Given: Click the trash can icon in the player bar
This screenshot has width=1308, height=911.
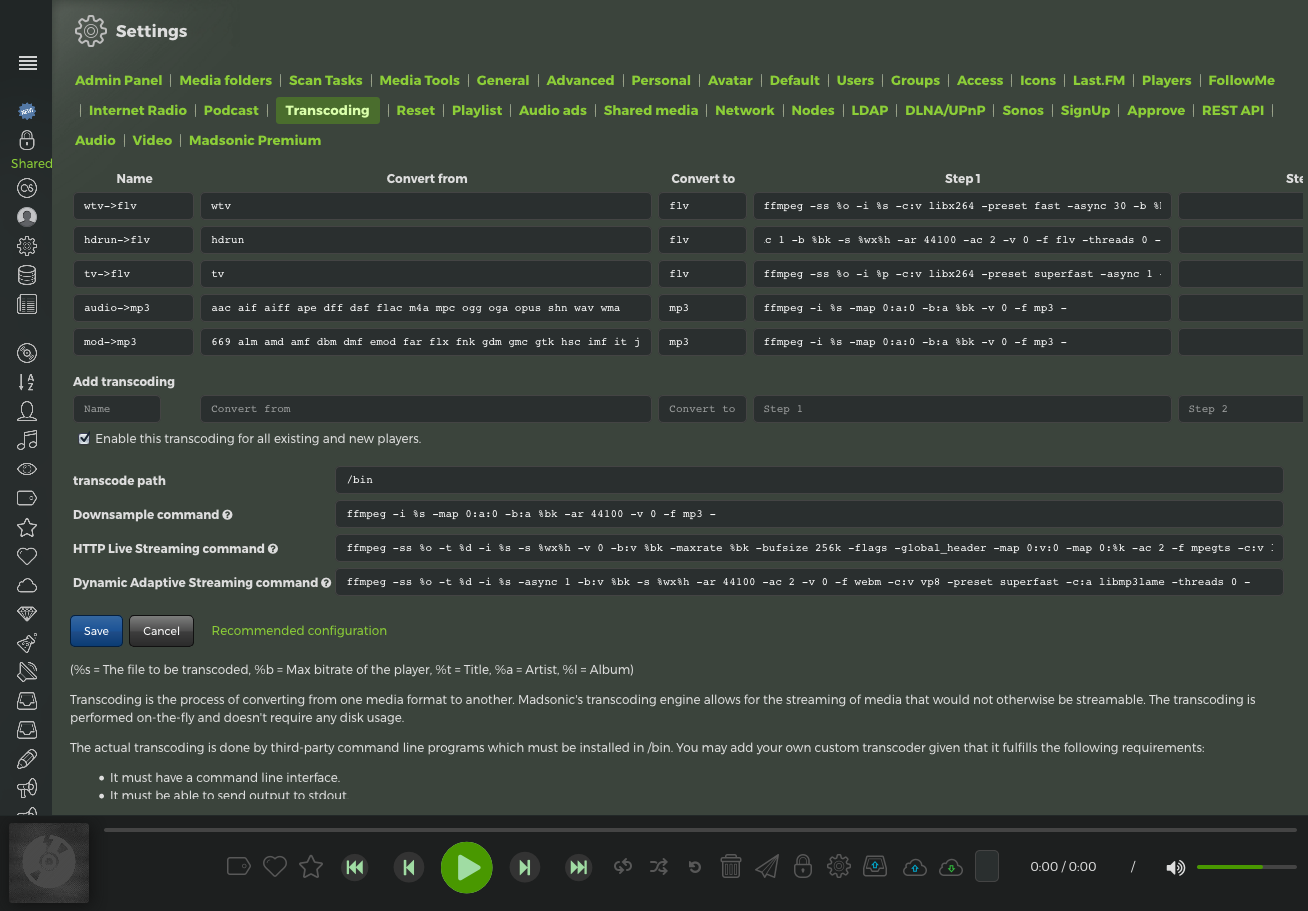Looking at the screenshot, I should [x=730, y=867].
